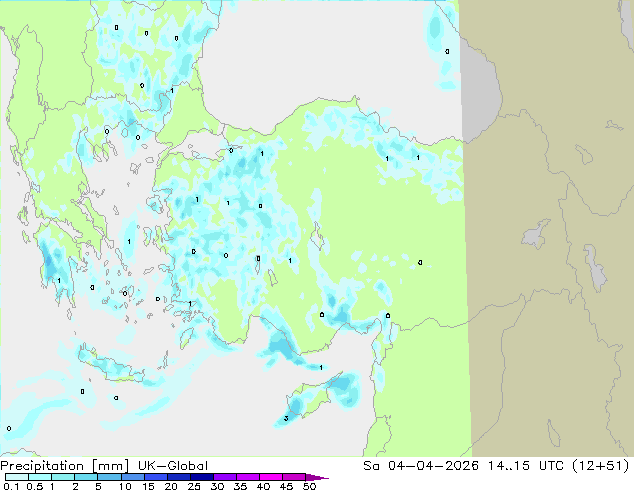Select the 40–45 mm bright magenta swatch
This screenshot has width=634, height=490.
[x=271, y=477]
